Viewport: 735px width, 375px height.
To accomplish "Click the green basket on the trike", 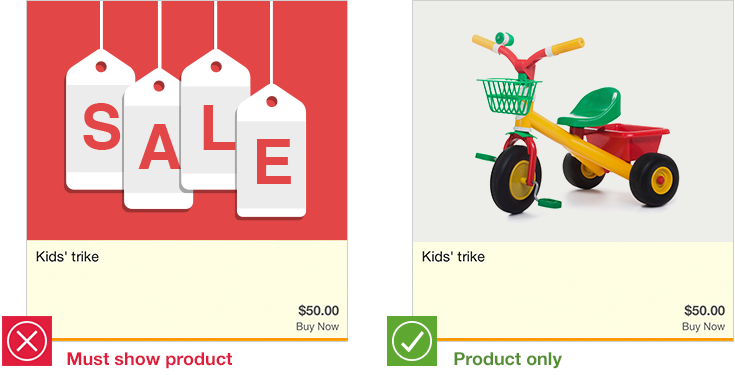I will (508, 97).
